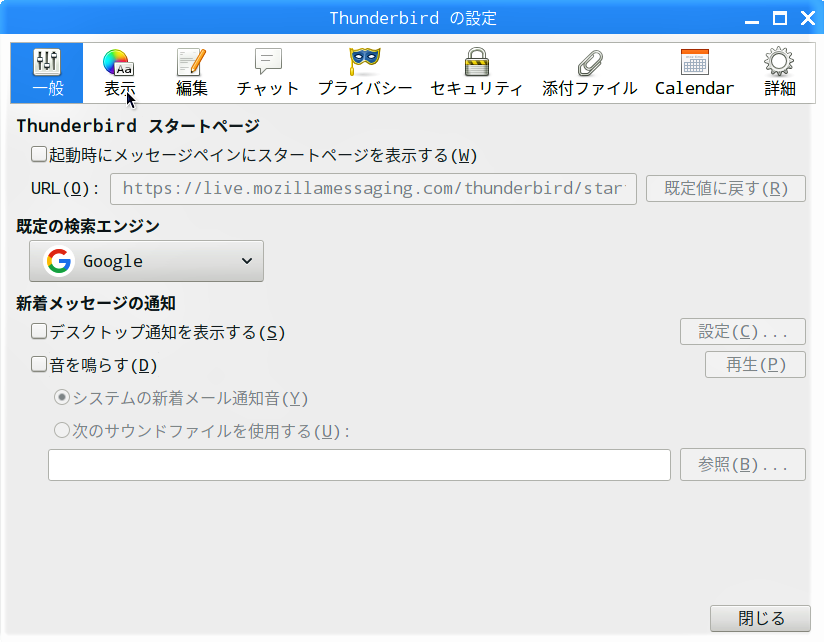Open the プライバシー mask tab
The width and height of the screenshot is (824, 642).
coord(365,73)
